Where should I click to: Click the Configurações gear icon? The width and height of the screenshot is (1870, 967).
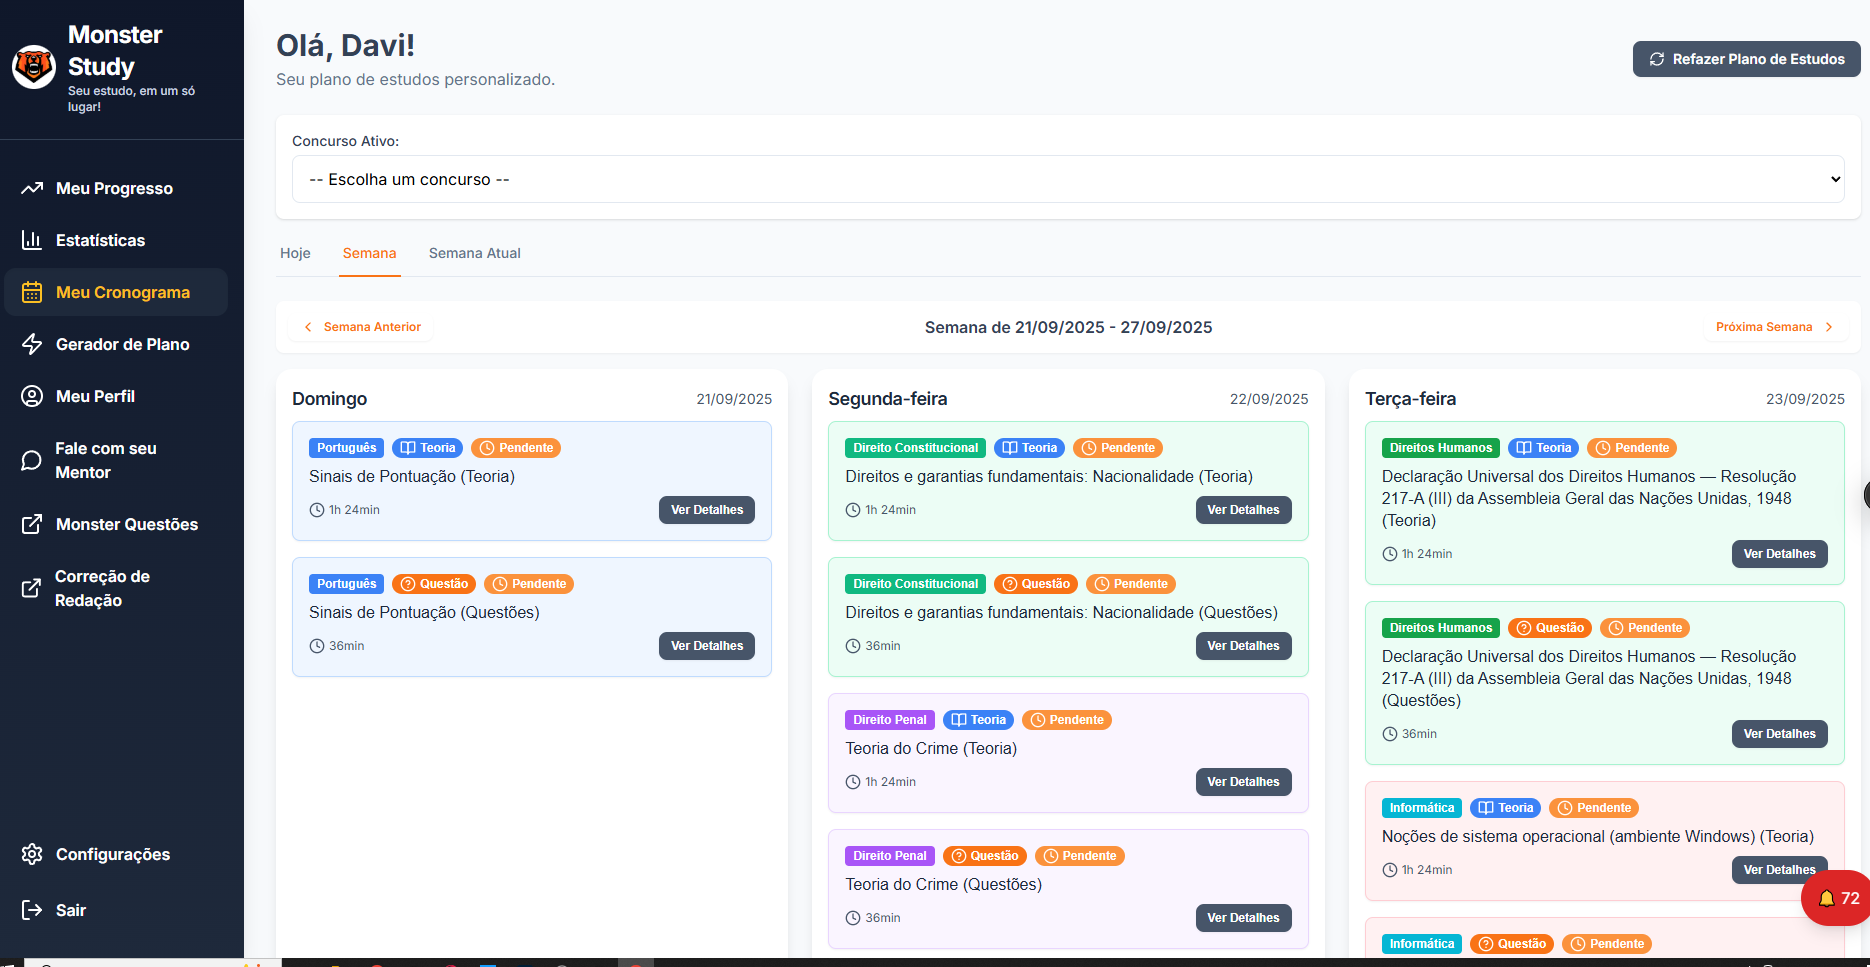coord(32,854)
